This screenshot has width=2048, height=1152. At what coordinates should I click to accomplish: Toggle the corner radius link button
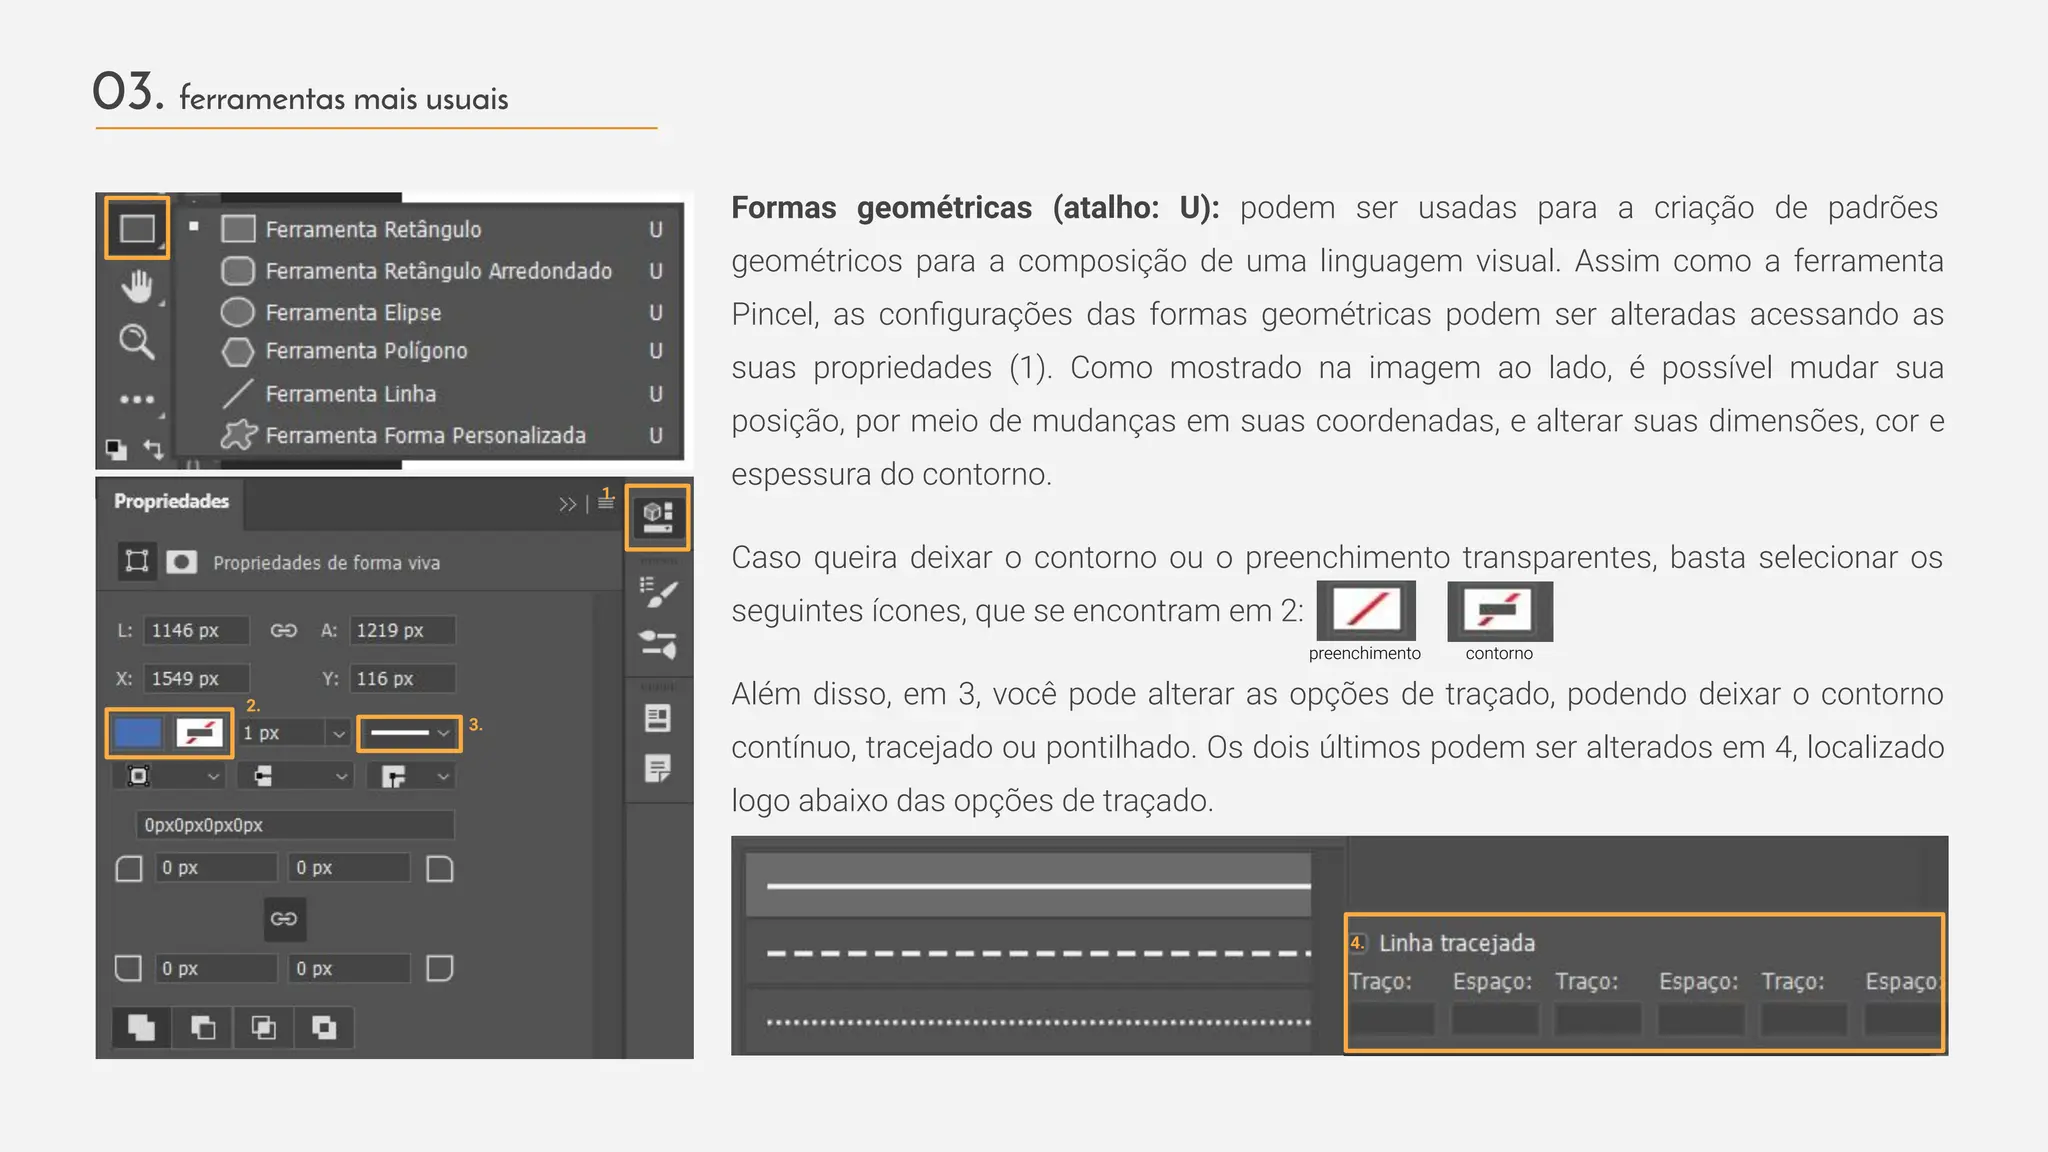coord(284,918)
